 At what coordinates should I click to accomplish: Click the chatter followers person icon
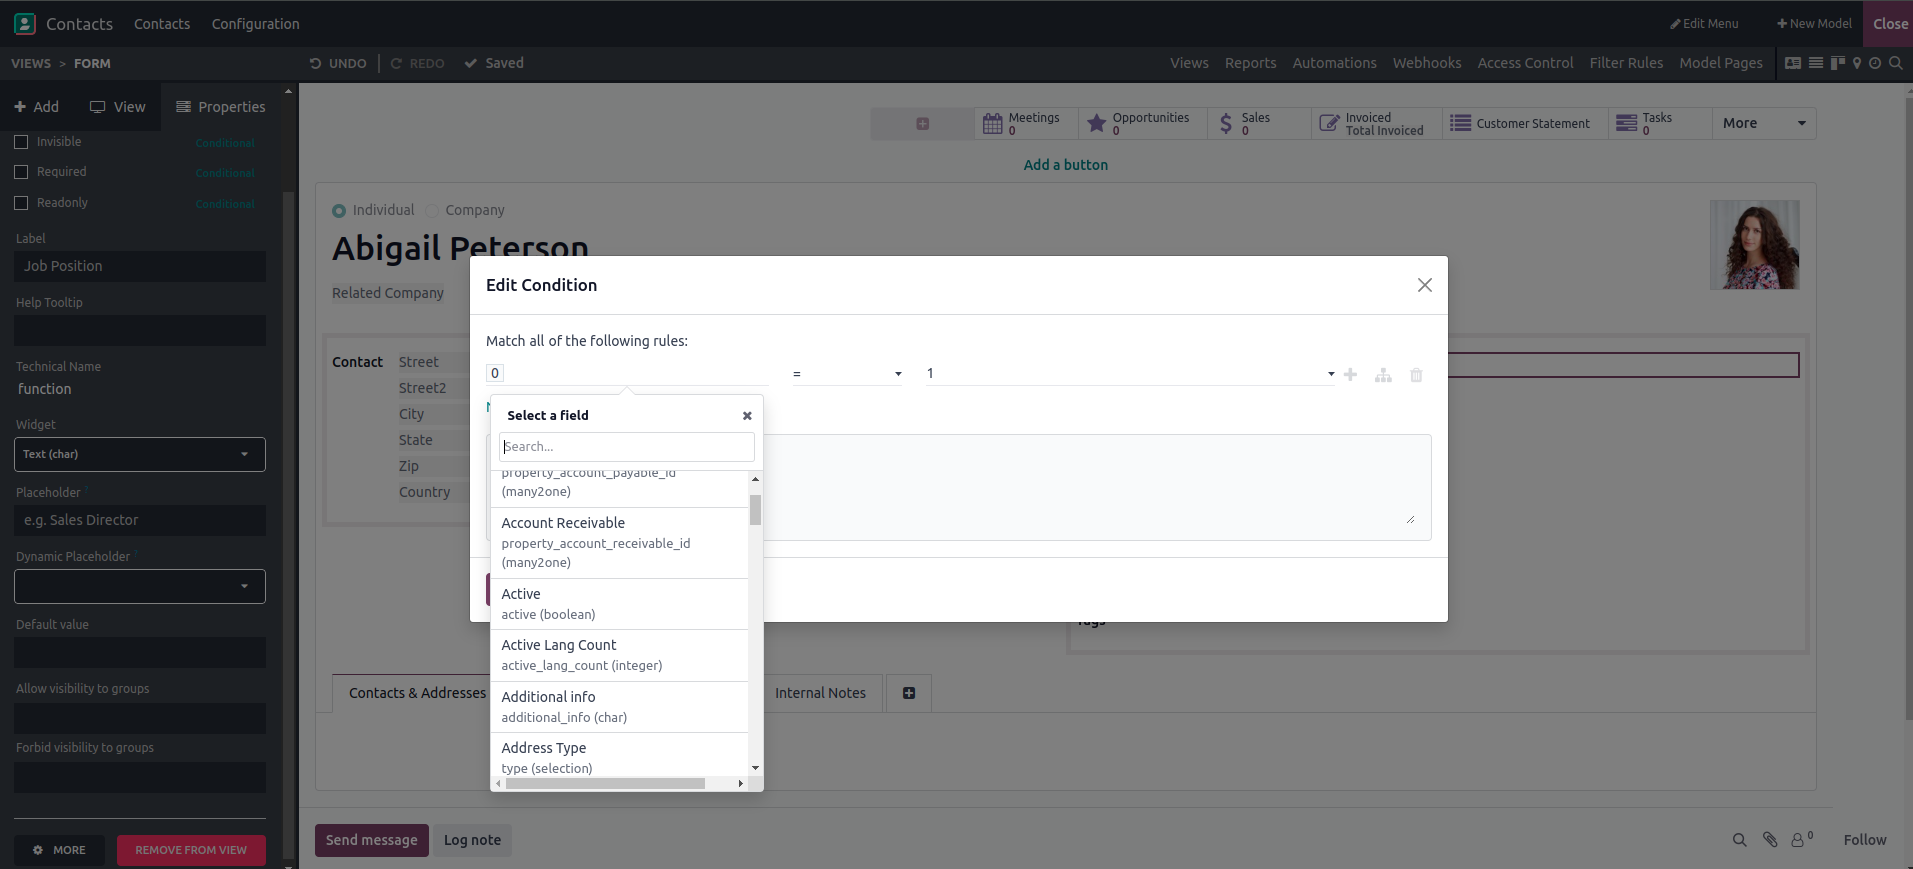point(1800,840)
